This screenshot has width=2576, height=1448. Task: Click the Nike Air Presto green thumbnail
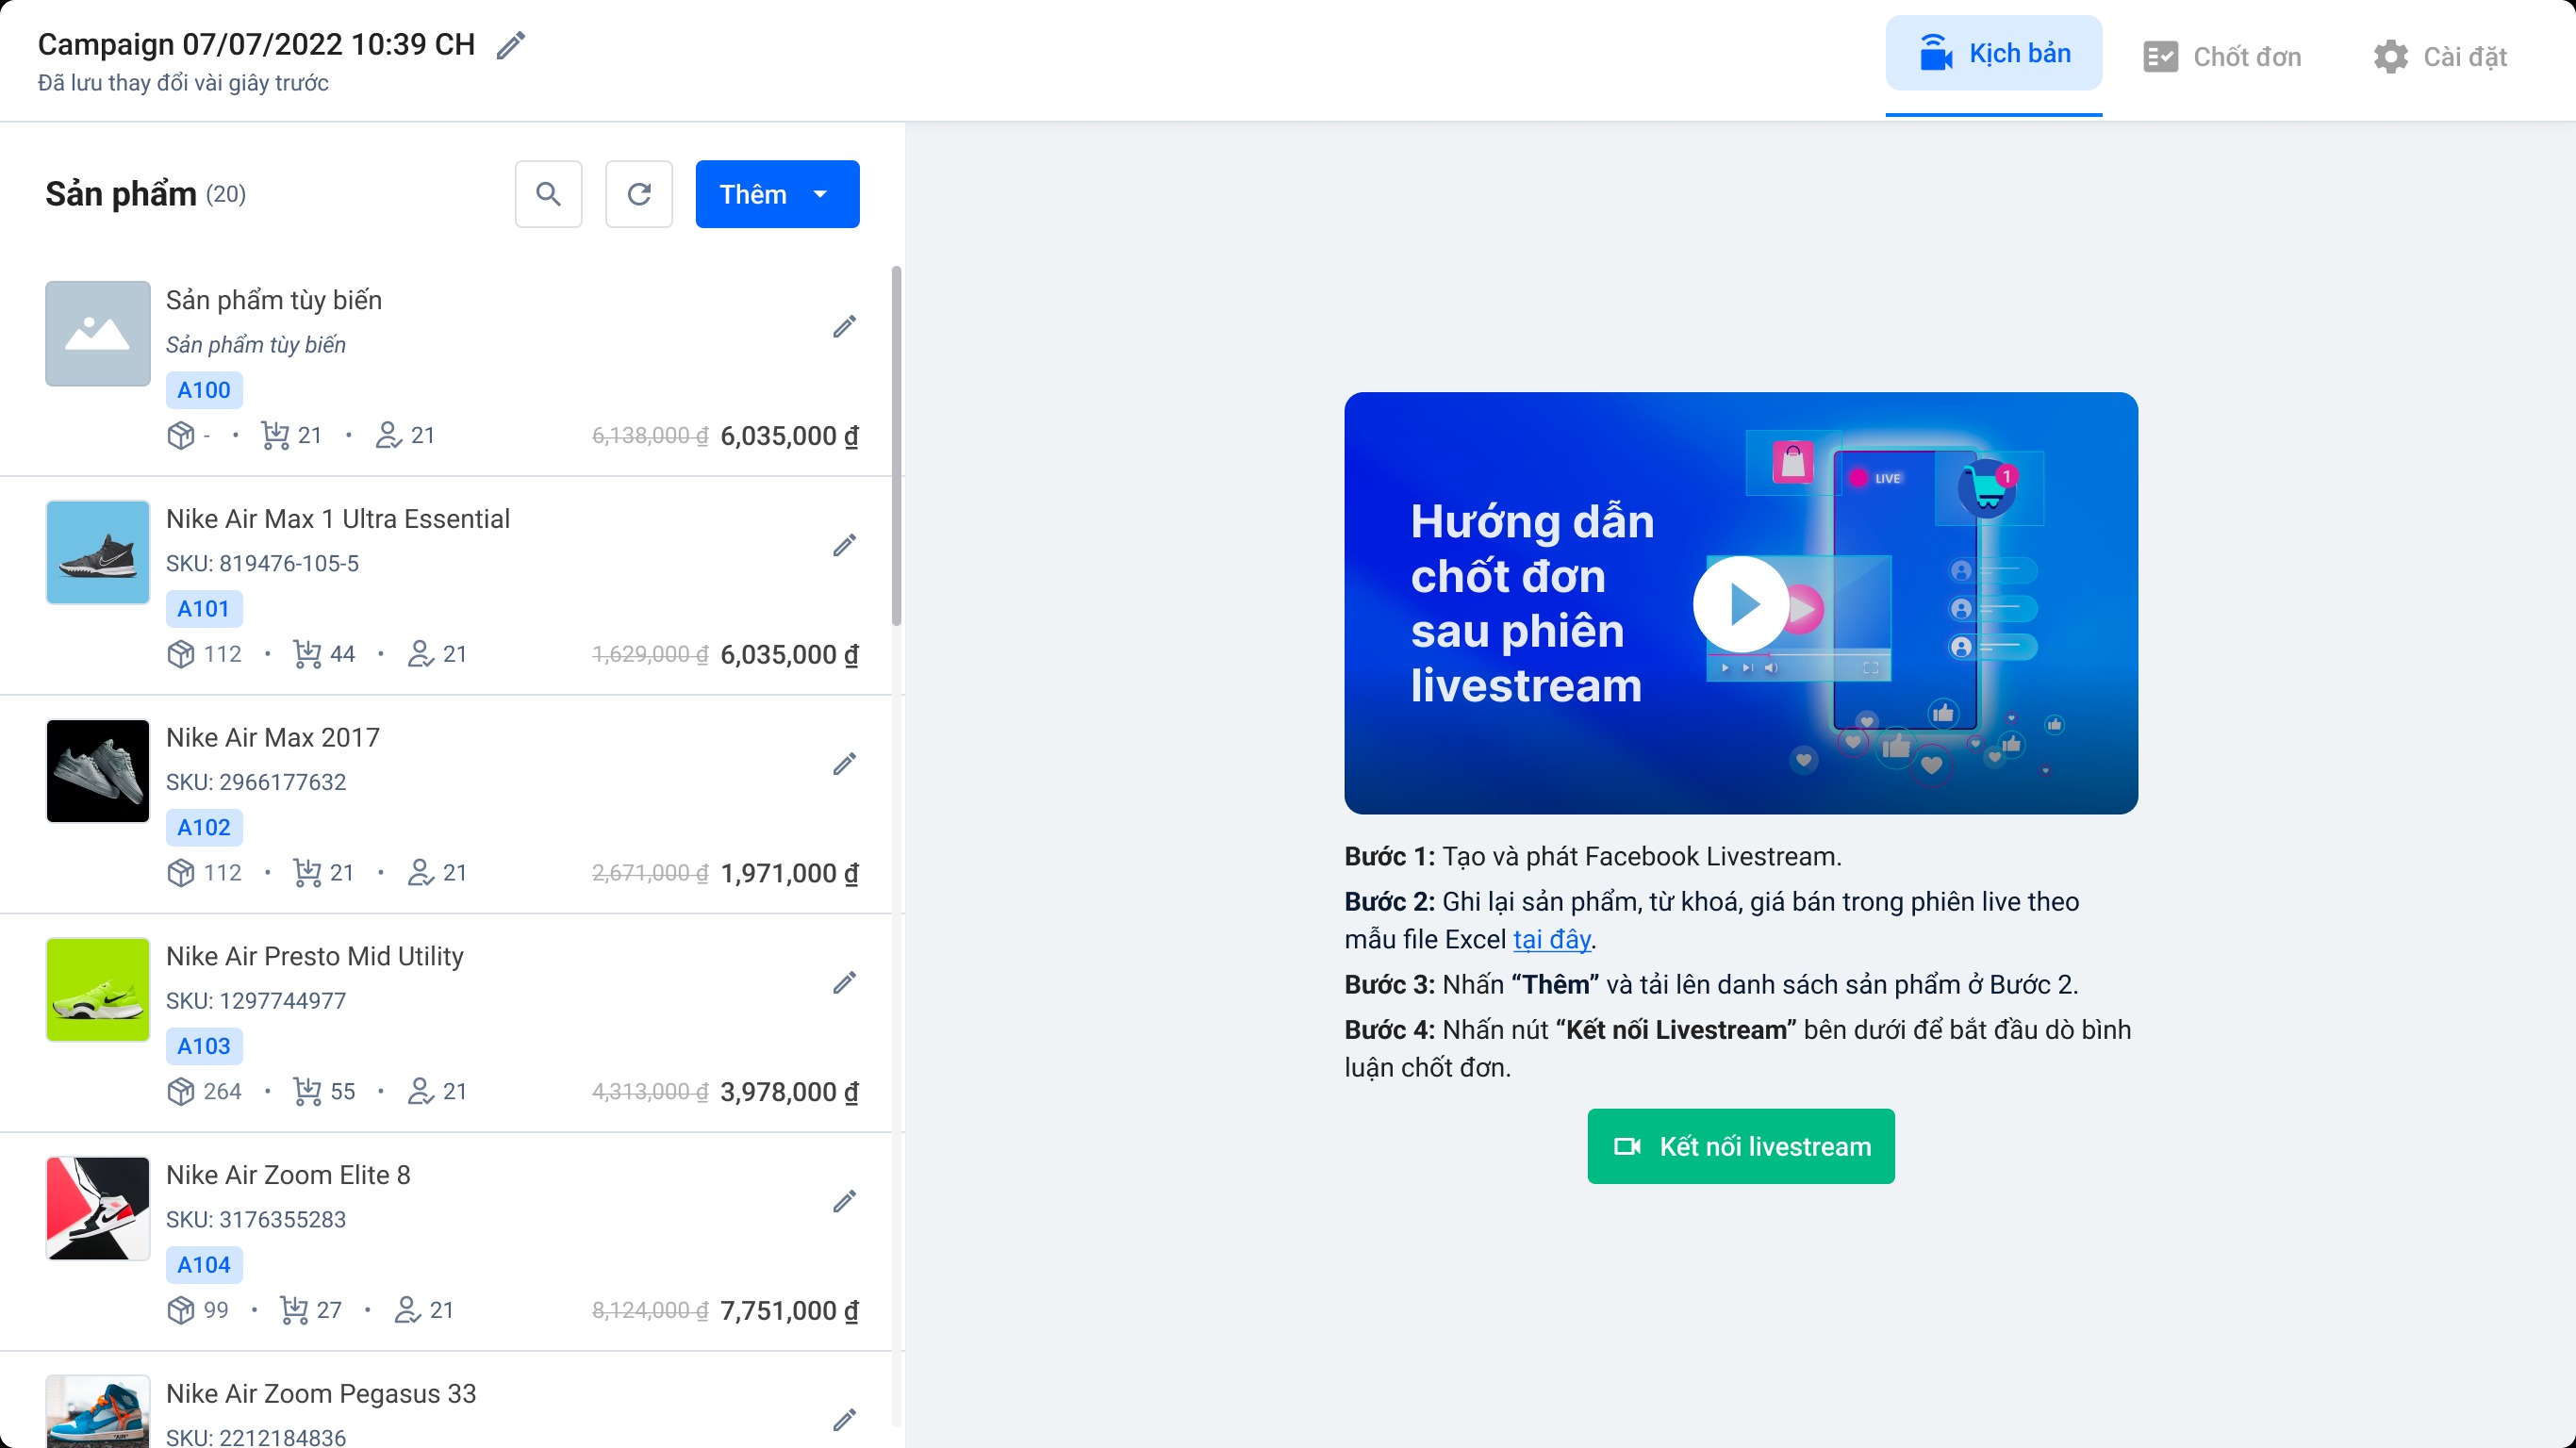(x=98, y=989)
